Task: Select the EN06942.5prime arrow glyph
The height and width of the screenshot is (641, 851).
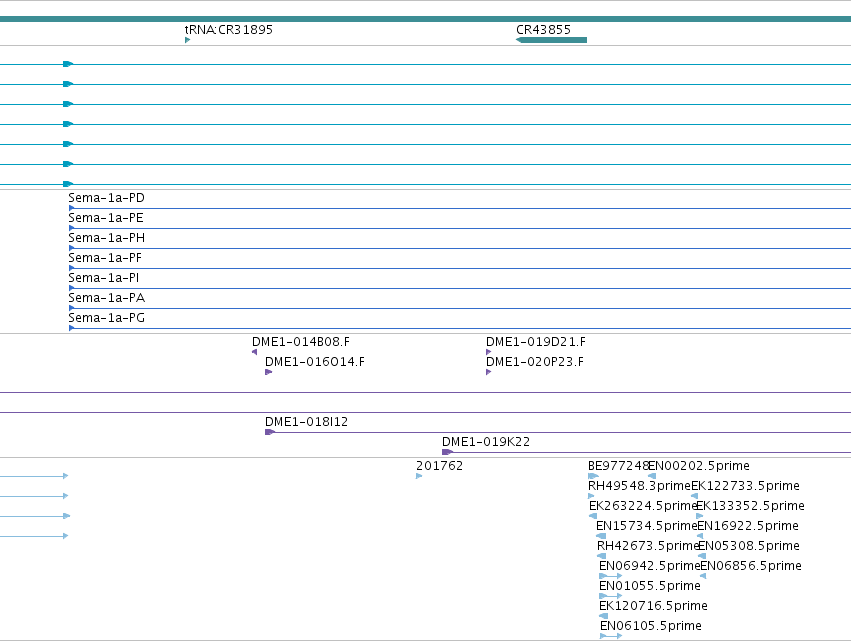Action: coord(611,576)
